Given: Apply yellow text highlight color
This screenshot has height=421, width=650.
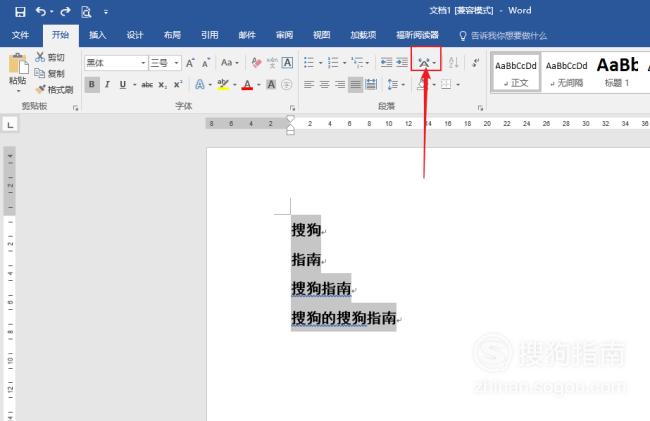Looking at the screenshot, I should [x=223, y=85].
